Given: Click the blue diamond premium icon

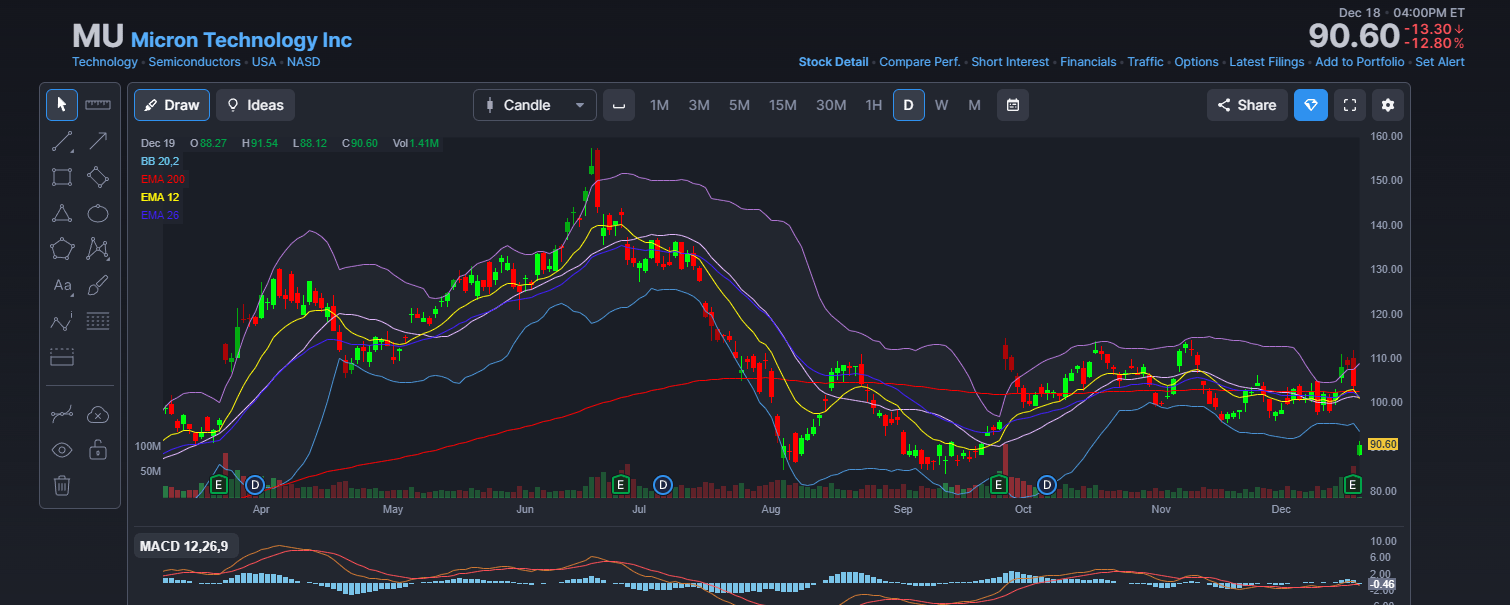Looking at the screenshot, I should click(1311, 105).
